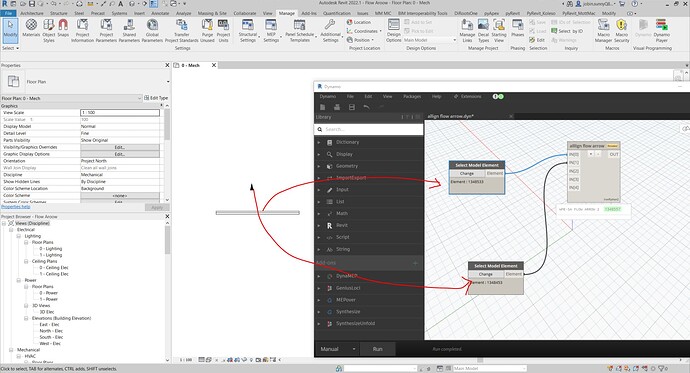Open the Properties help link
This screenshot has width=690, height=373.
click(16, 207)
